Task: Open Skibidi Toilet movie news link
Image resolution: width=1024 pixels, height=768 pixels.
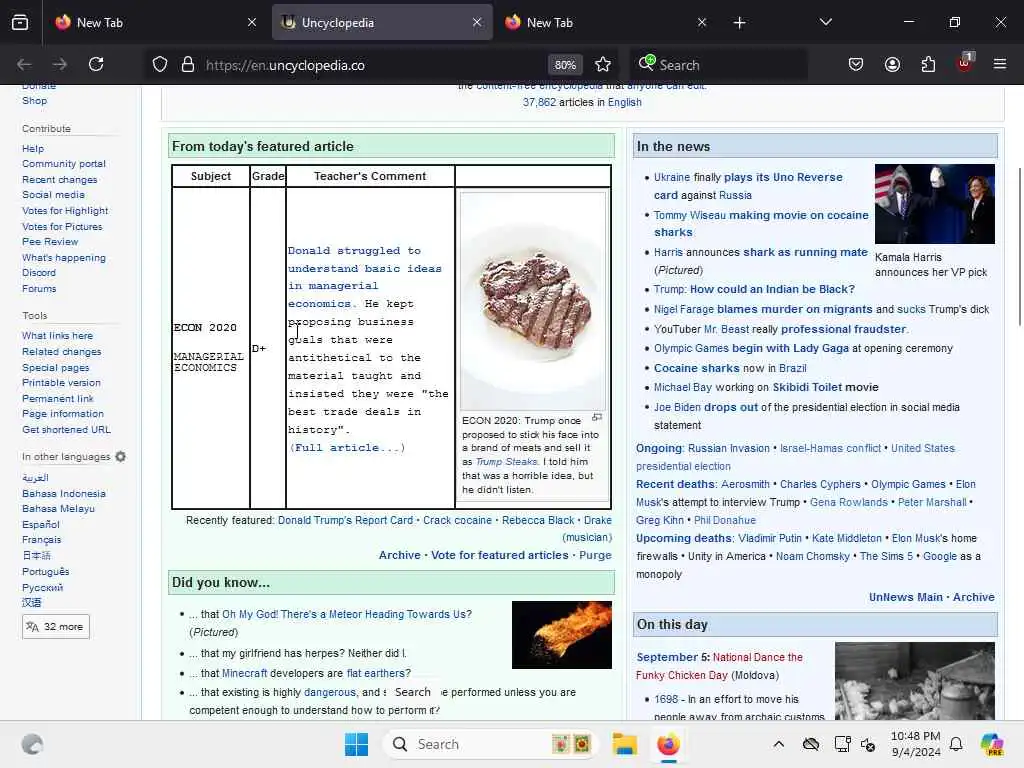Action: (x=825, y=387)
